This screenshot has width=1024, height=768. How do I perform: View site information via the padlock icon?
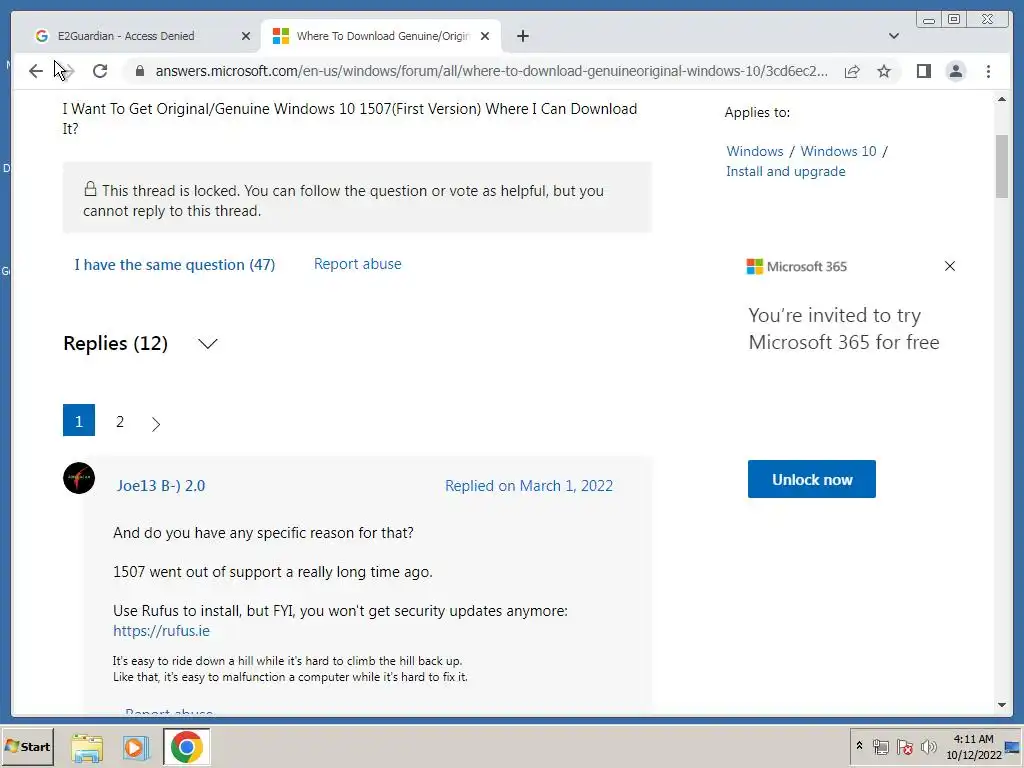(x=139, y=71)
